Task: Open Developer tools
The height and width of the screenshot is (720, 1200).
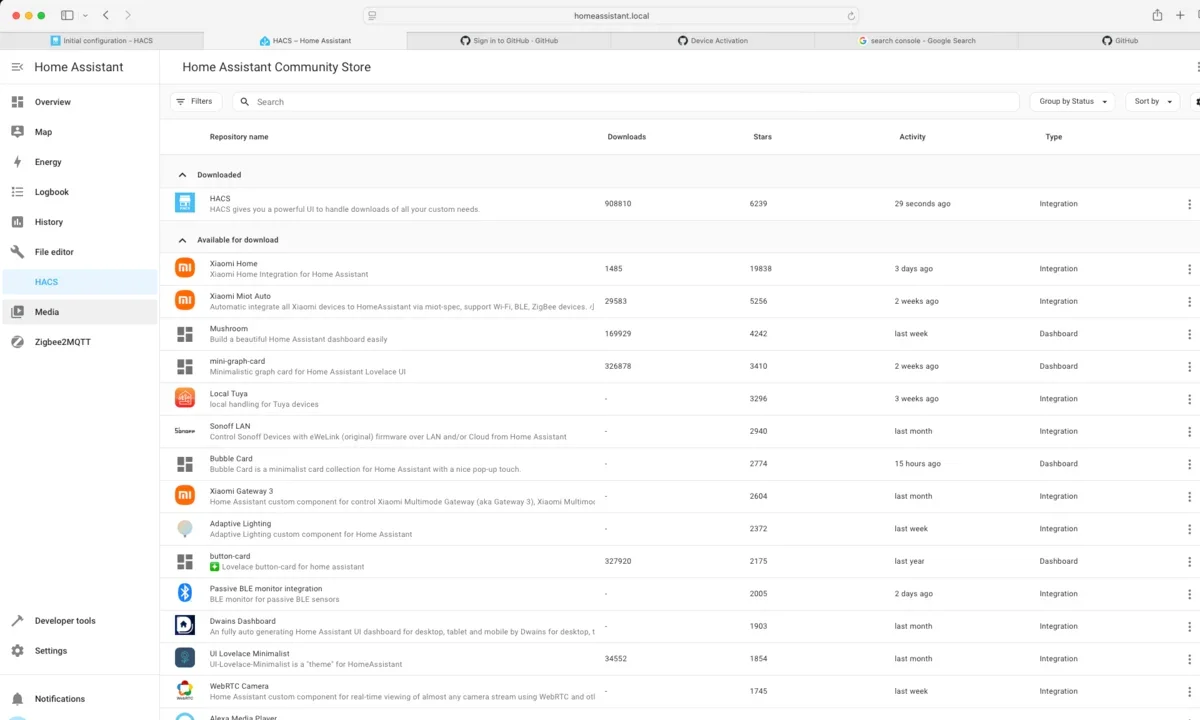Action: pyautogui.click(x=65, y=621)
